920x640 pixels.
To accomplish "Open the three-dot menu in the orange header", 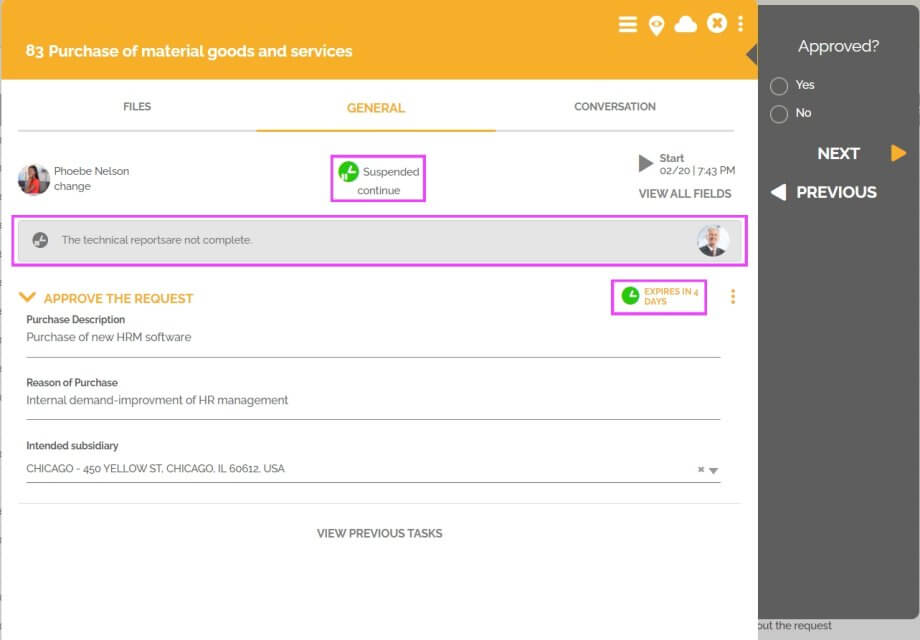I will tap(741, 25).
